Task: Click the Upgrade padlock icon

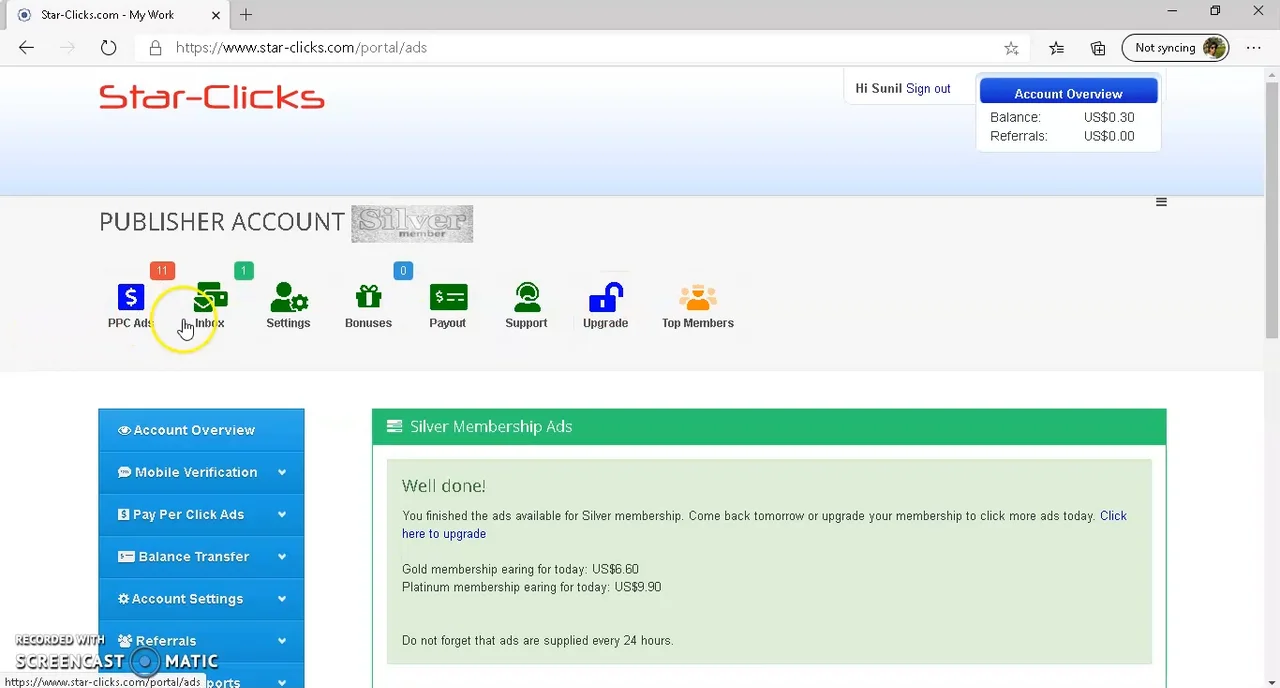Action: (x=605, y=299)
